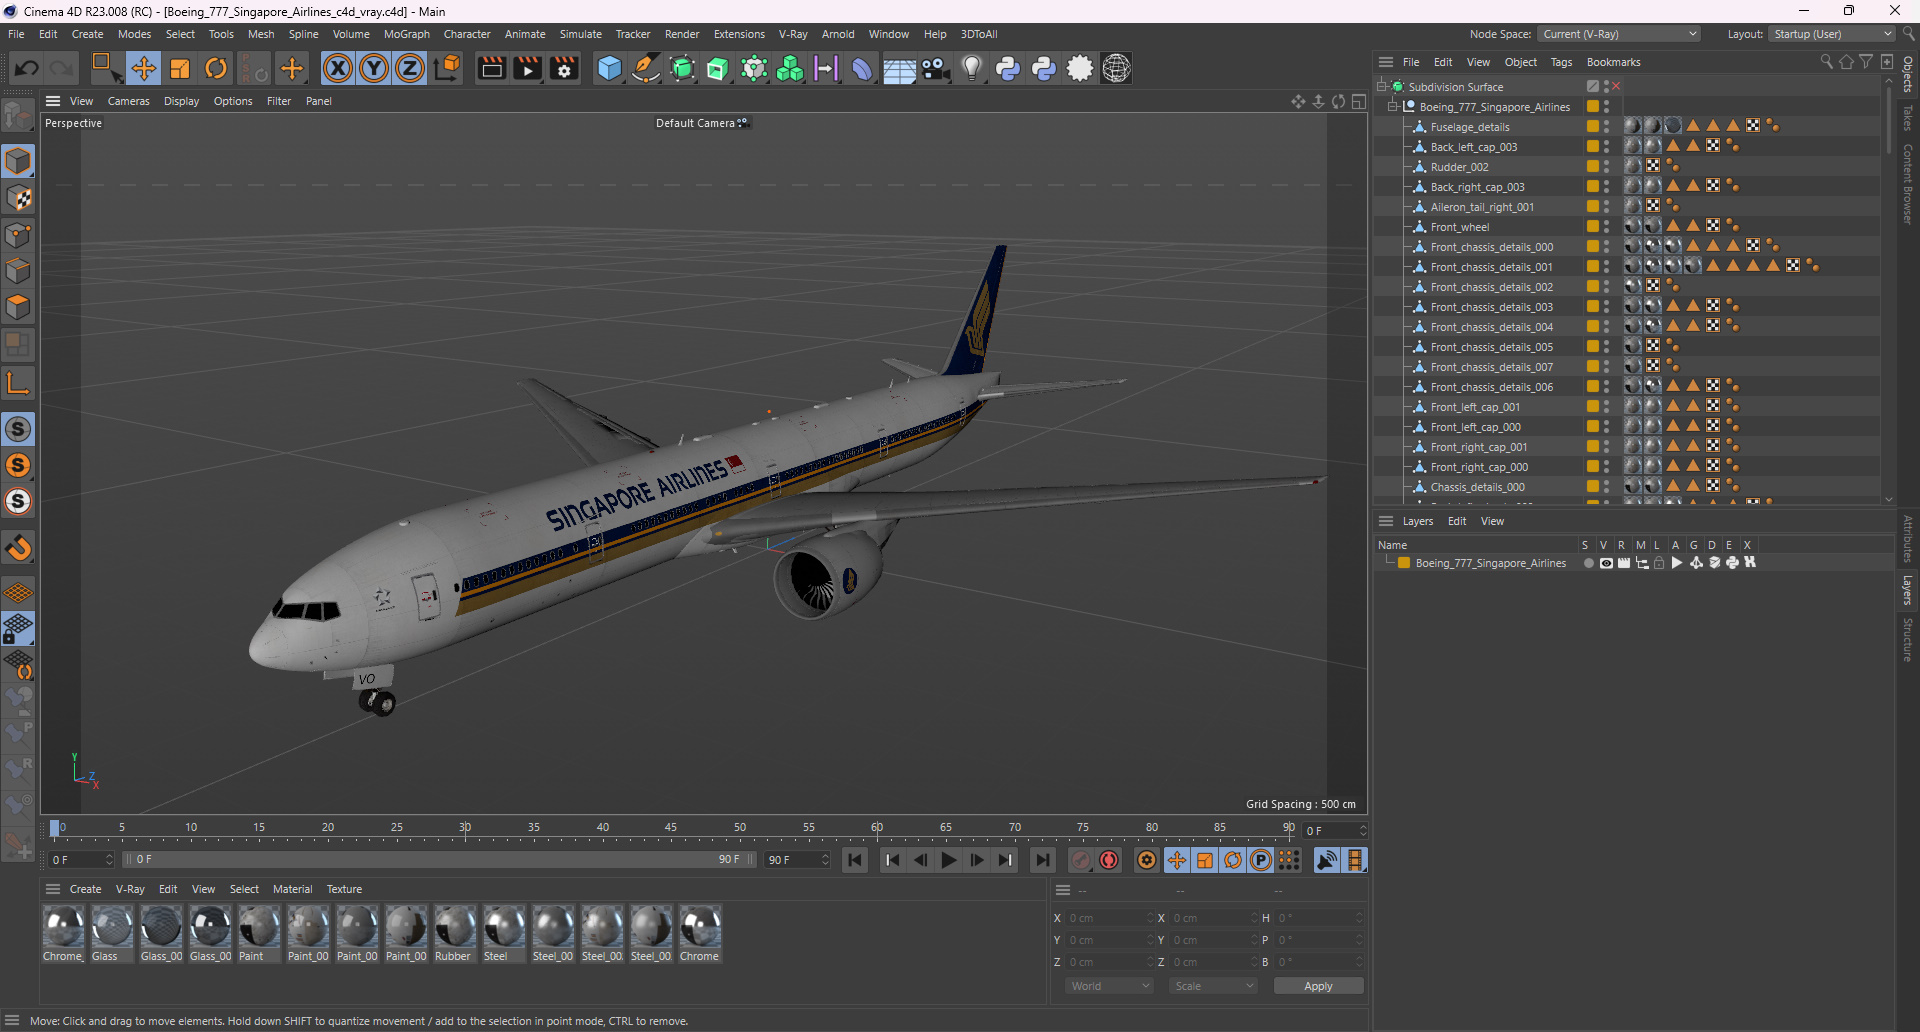Image resolution: width=1920 pixels, height=1032 pixels.
Task: Select the Front_wheel object
Action: click(x=1459, y=227)
